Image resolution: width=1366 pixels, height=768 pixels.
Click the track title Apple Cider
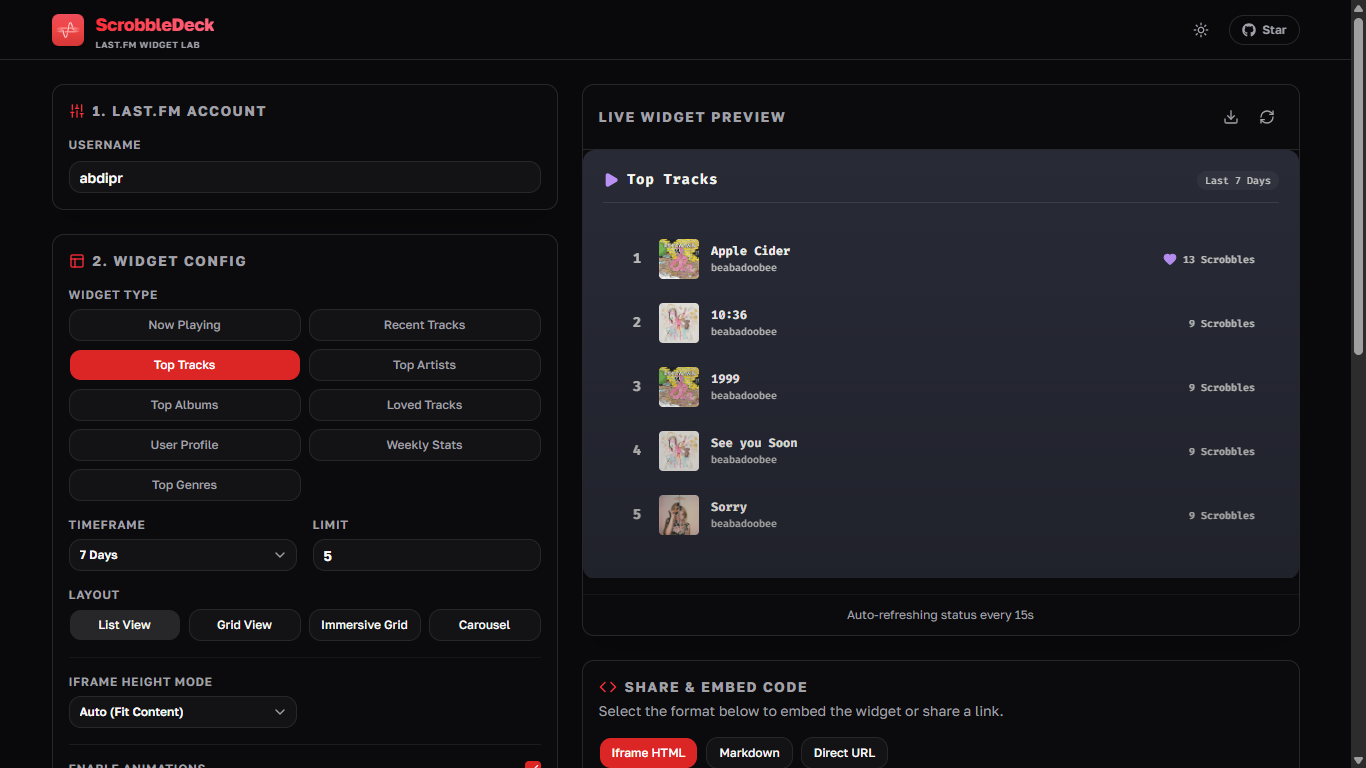click(751, 251)
